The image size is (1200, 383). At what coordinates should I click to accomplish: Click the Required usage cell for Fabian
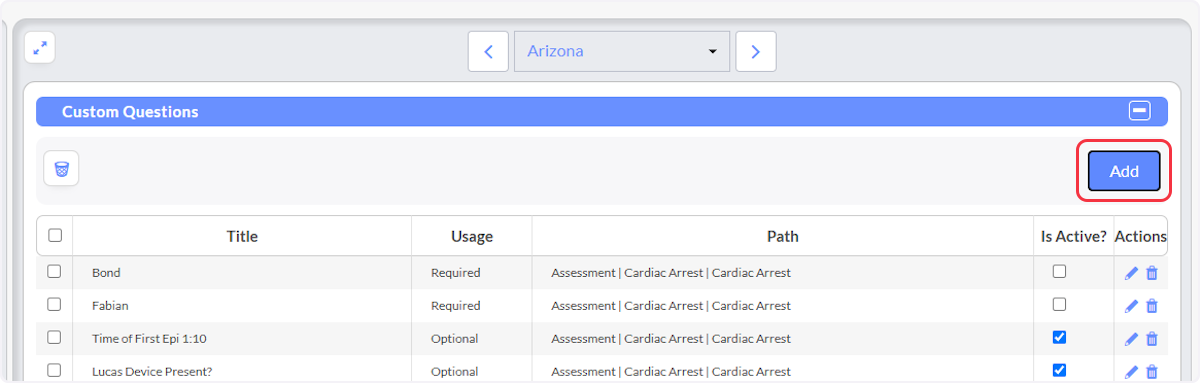472,305
